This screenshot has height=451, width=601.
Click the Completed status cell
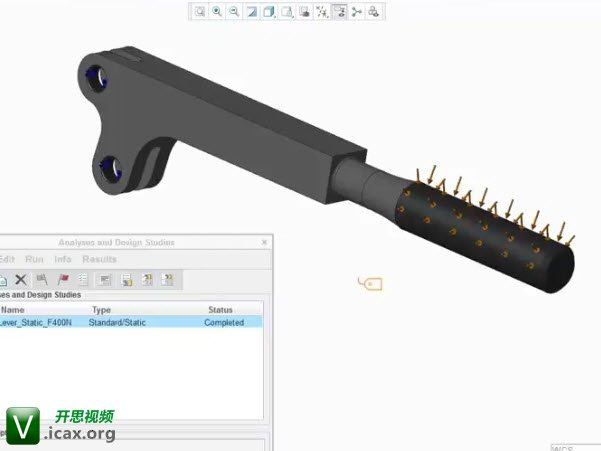point(224,323)
